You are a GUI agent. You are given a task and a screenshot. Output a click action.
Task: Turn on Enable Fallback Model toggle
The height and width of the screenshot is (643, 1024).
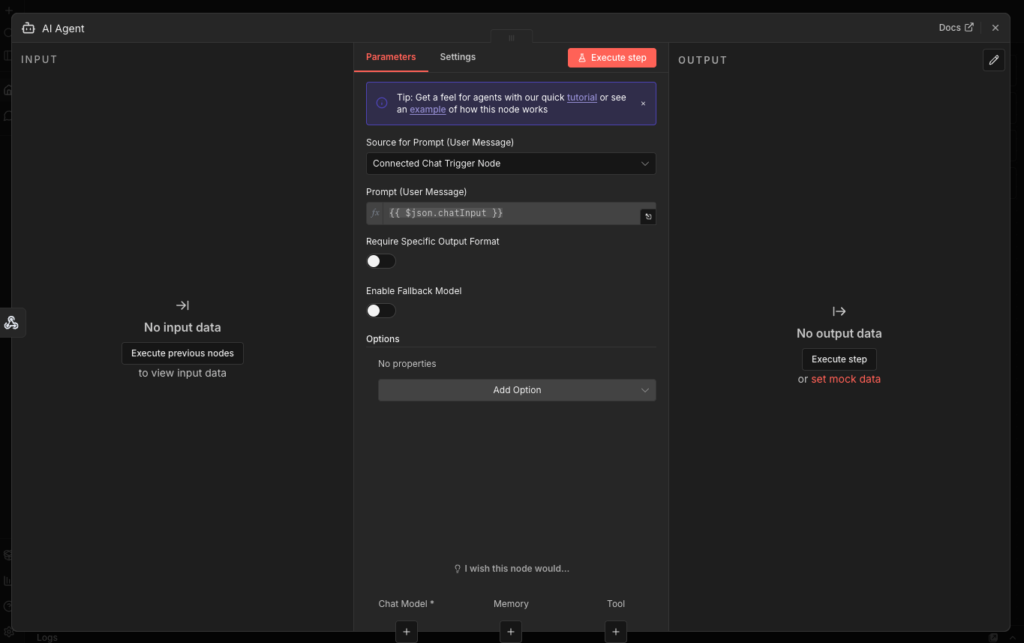[381, 310]
